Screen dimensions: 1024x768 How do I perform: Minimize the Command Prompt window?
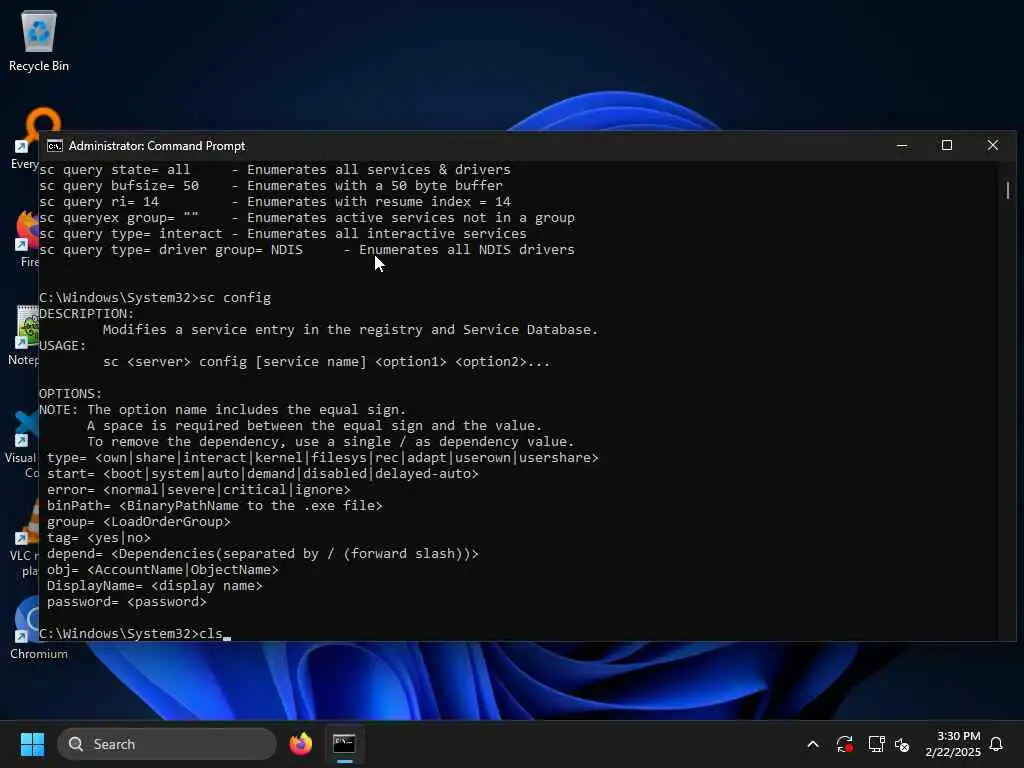point(902,146)
